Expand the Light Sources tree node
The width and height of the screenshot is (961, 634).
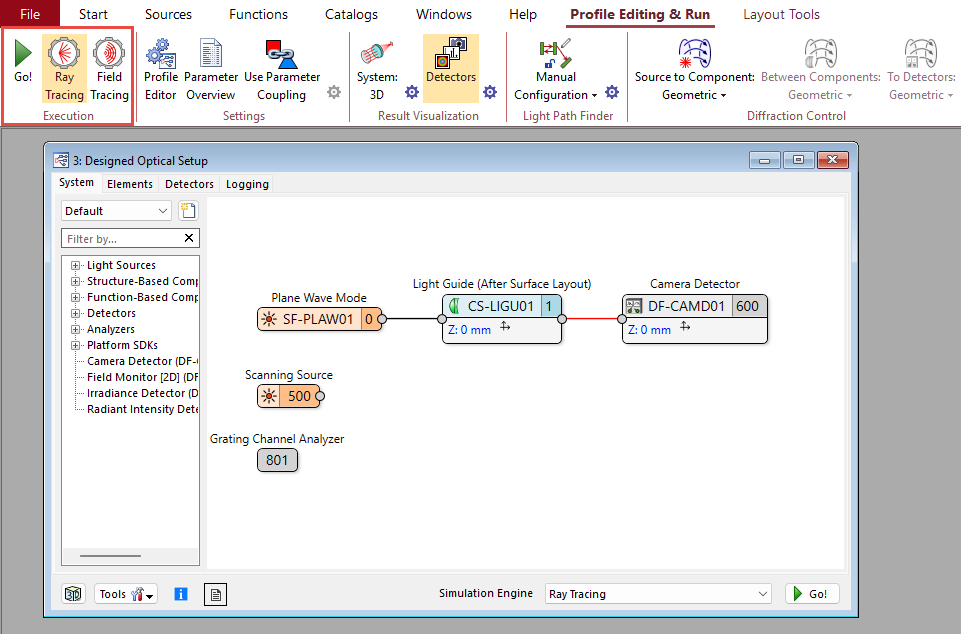76,265
